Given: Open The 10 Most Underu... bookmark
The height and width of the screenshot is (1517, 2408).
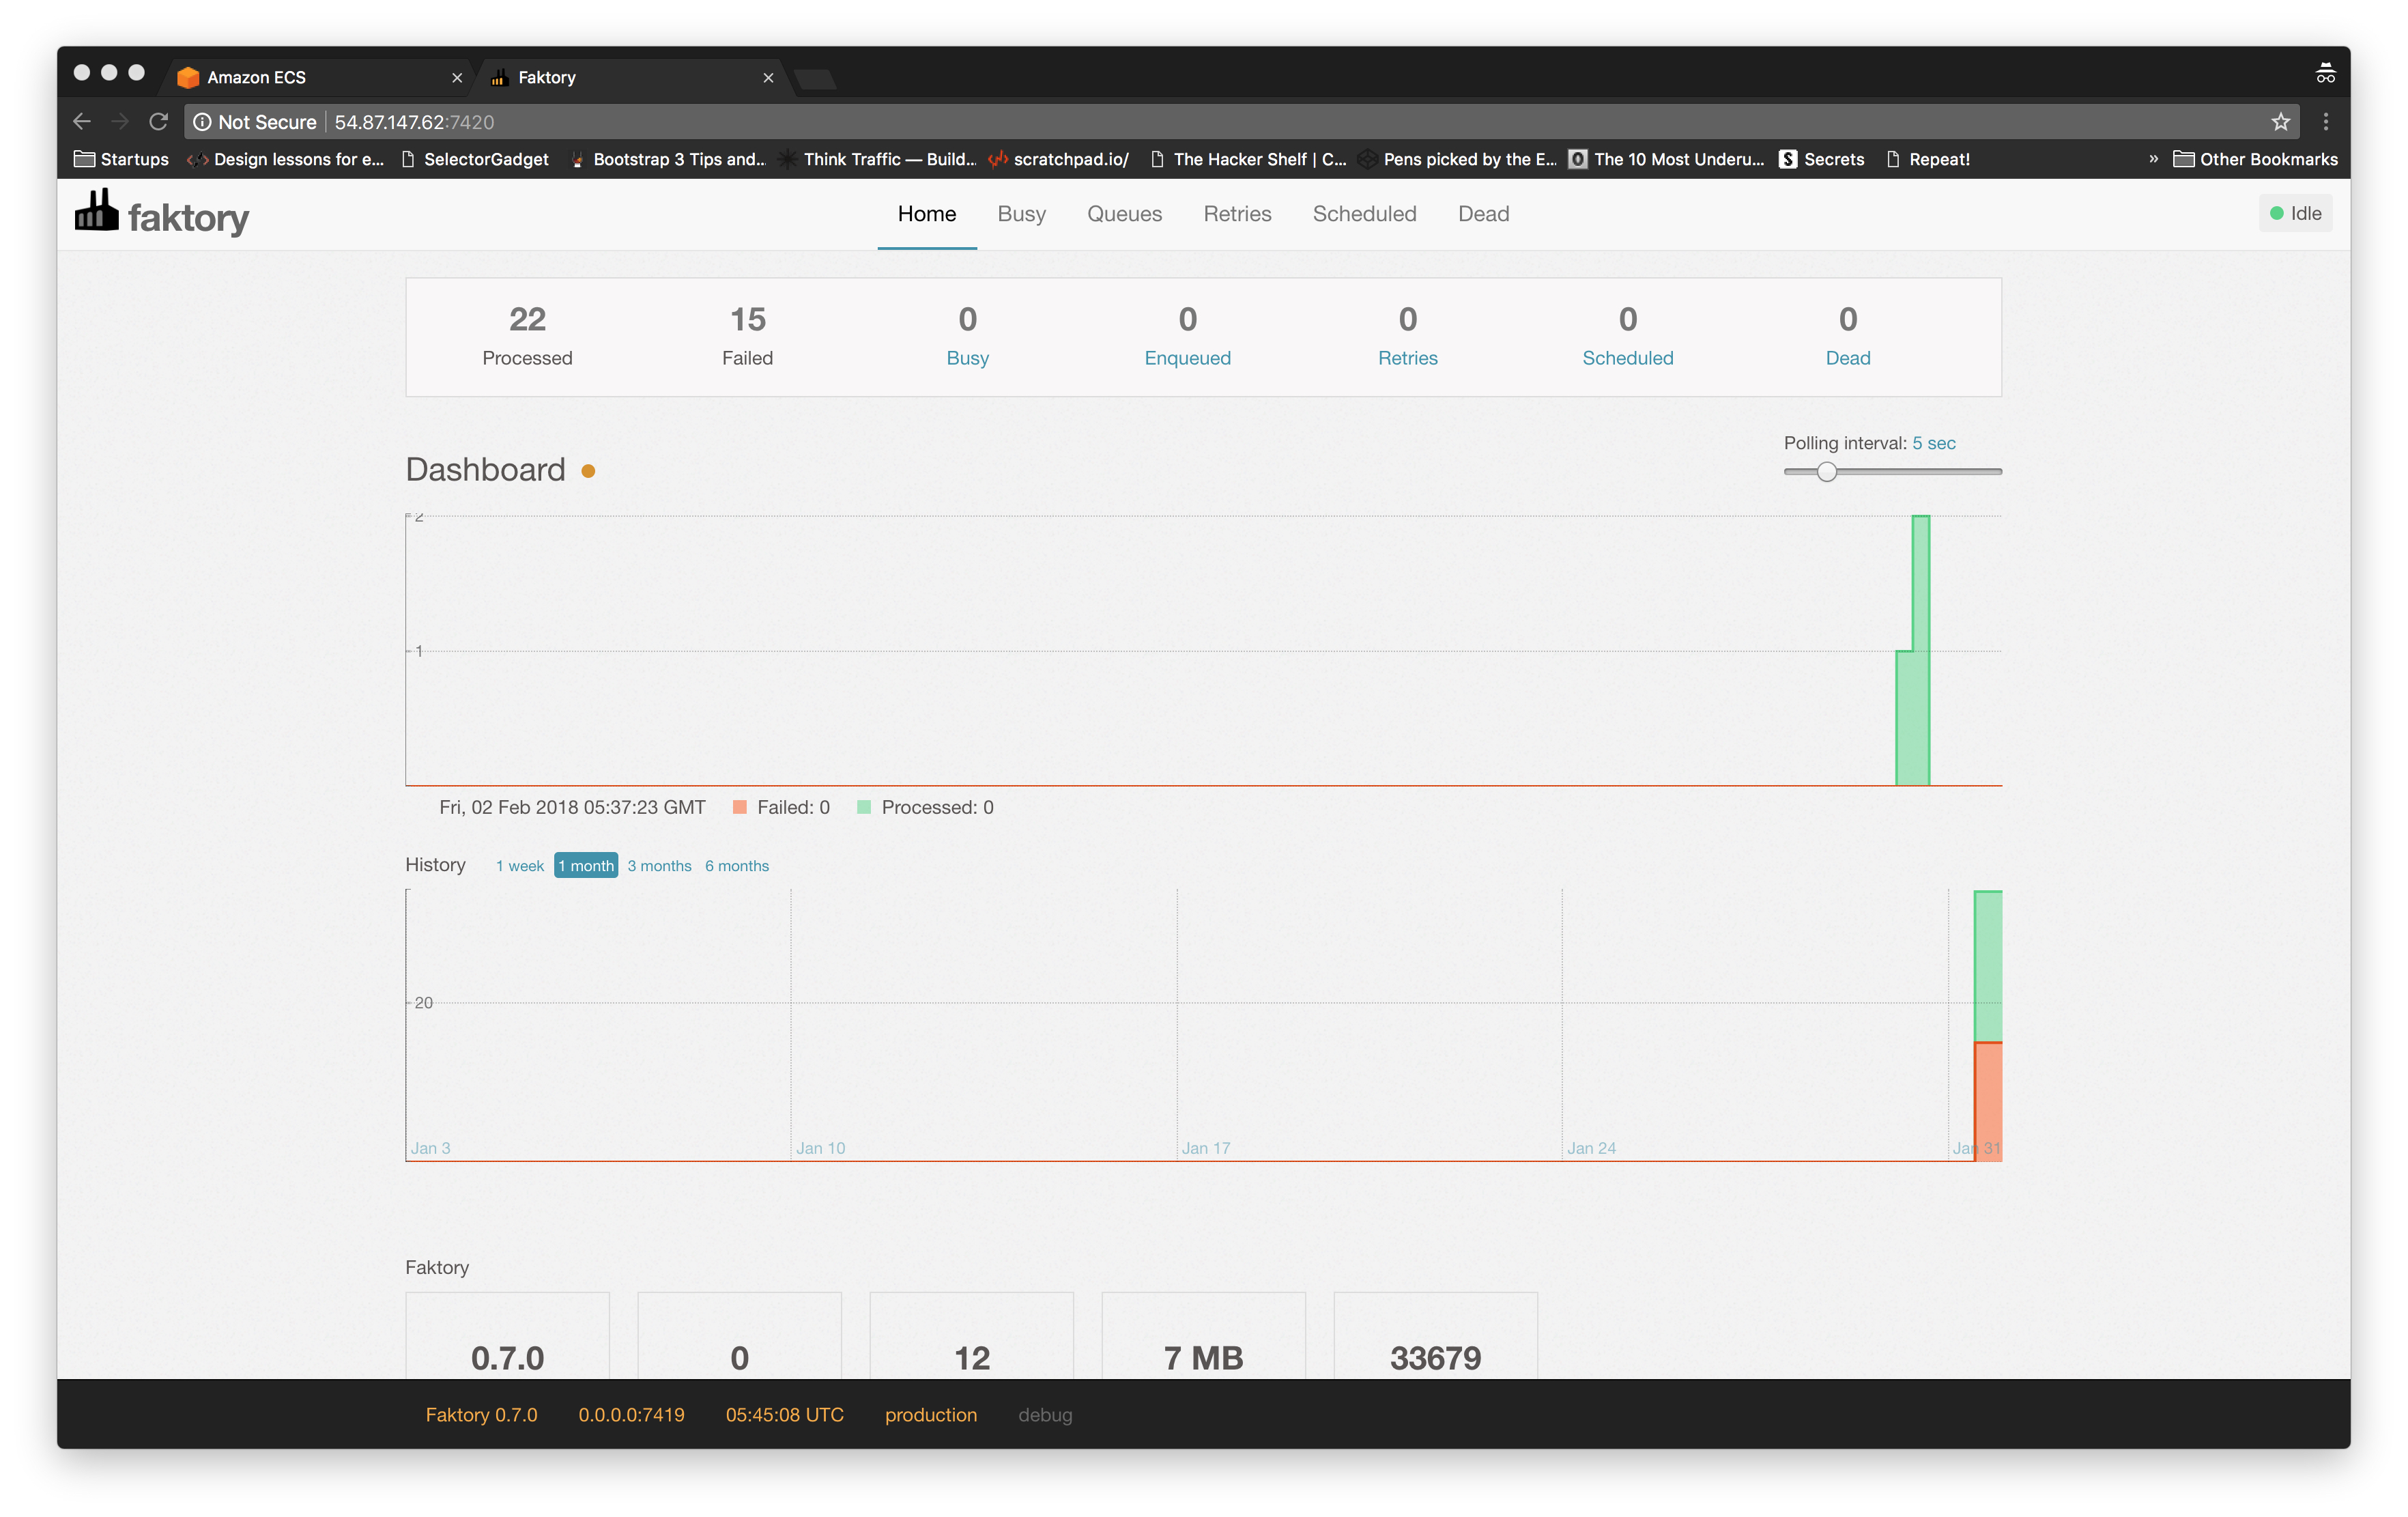Looking at the screenshot, I should [x=1667, y=159].
